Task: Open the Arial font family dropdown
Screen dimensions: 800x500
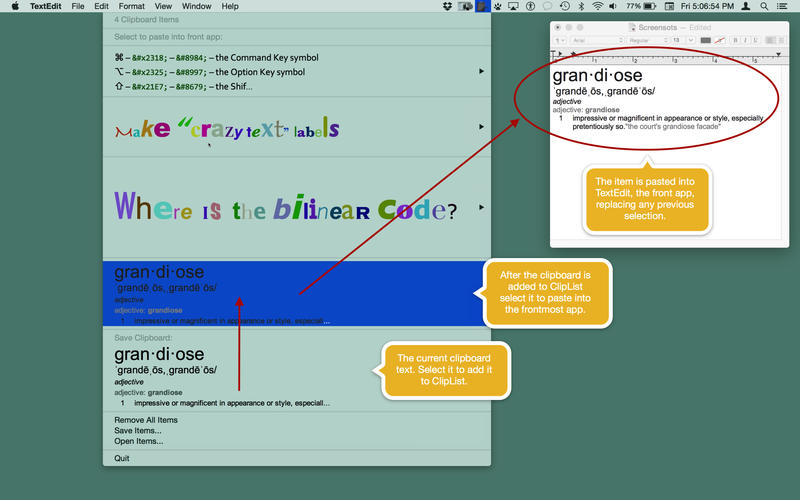Action: [598, 40]
